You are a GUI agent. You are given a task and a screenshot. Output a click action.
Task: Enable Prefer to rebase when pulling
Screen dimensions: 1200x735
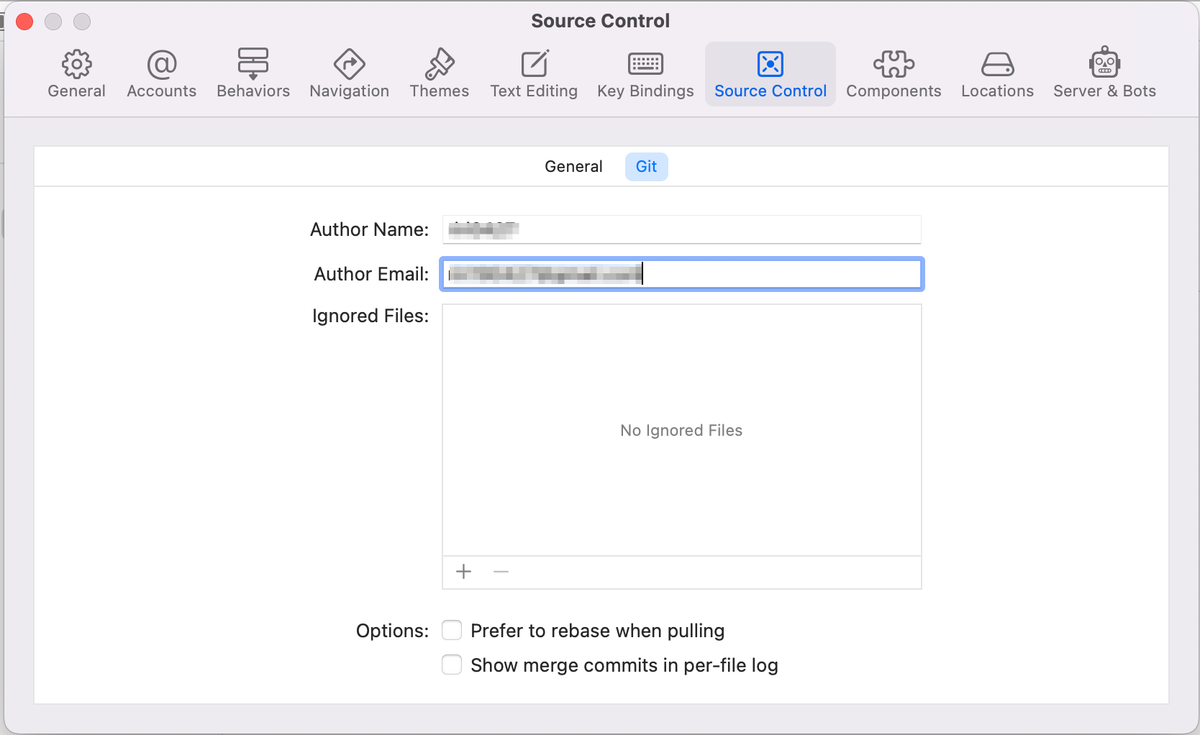point(452,630)
